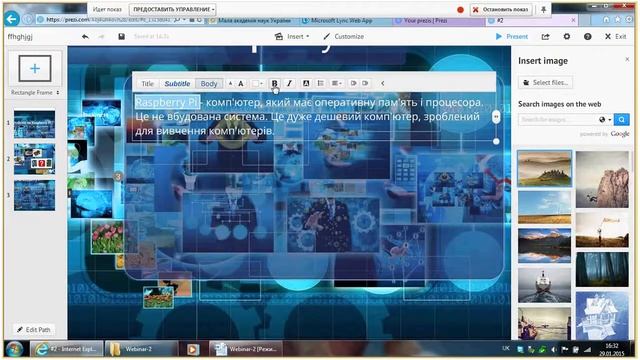The width and height of the screenshot is (640, 360).
Task: Click path marker 3 on canvas
Action: point(118,177)
